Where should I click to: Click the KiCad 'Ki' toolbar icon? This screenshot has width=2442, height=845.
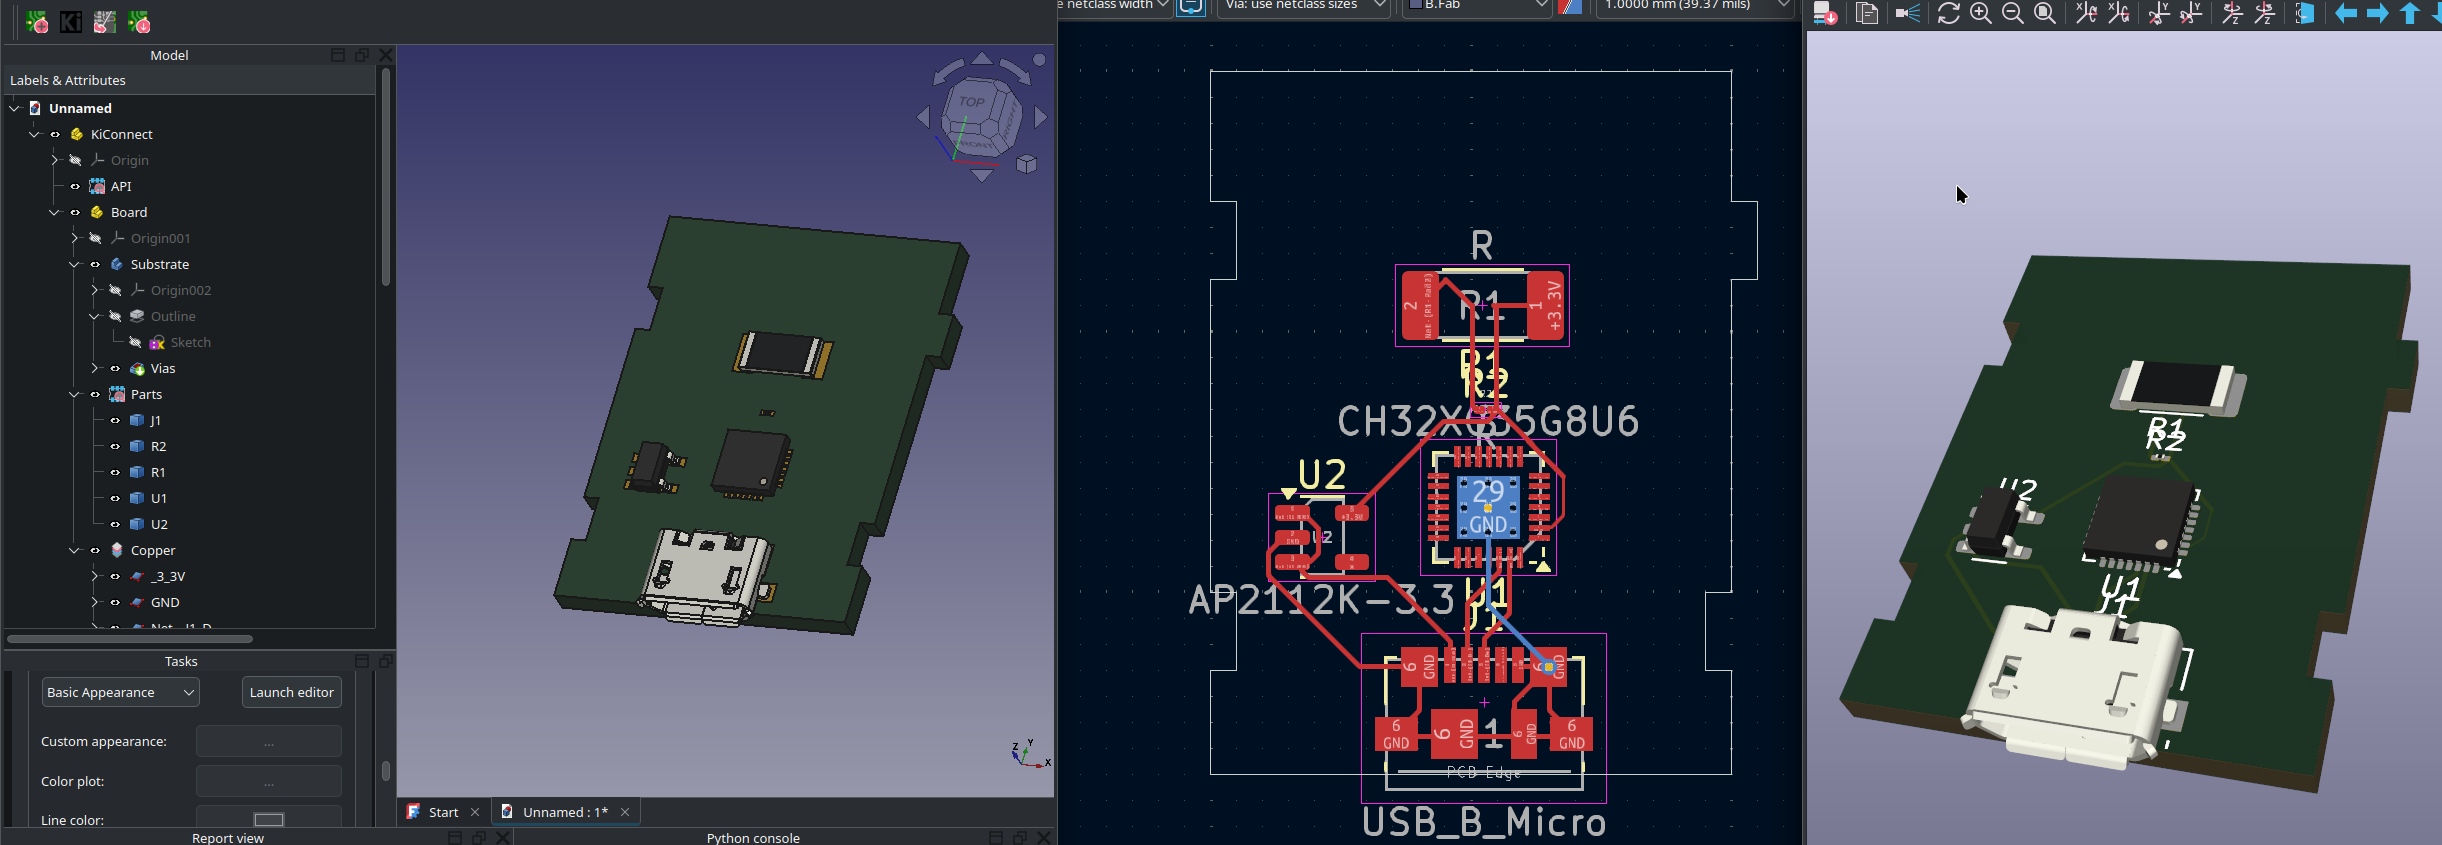tap(71, 22)
